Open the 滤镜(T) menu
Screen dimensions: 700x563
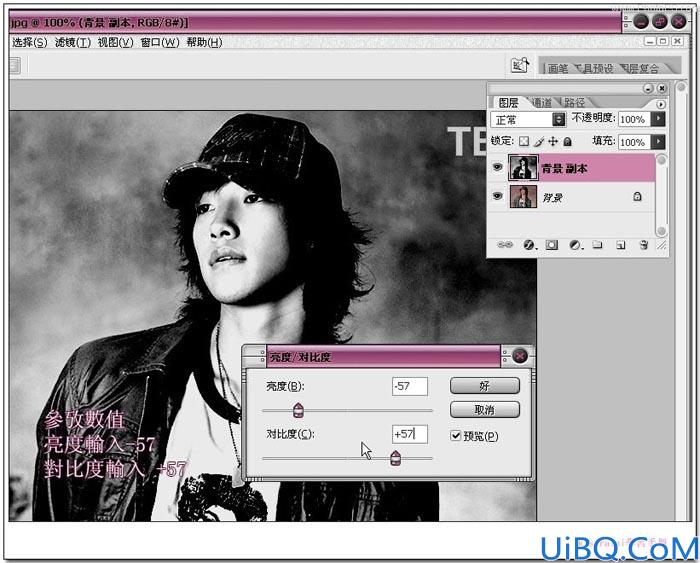[73, 42]
